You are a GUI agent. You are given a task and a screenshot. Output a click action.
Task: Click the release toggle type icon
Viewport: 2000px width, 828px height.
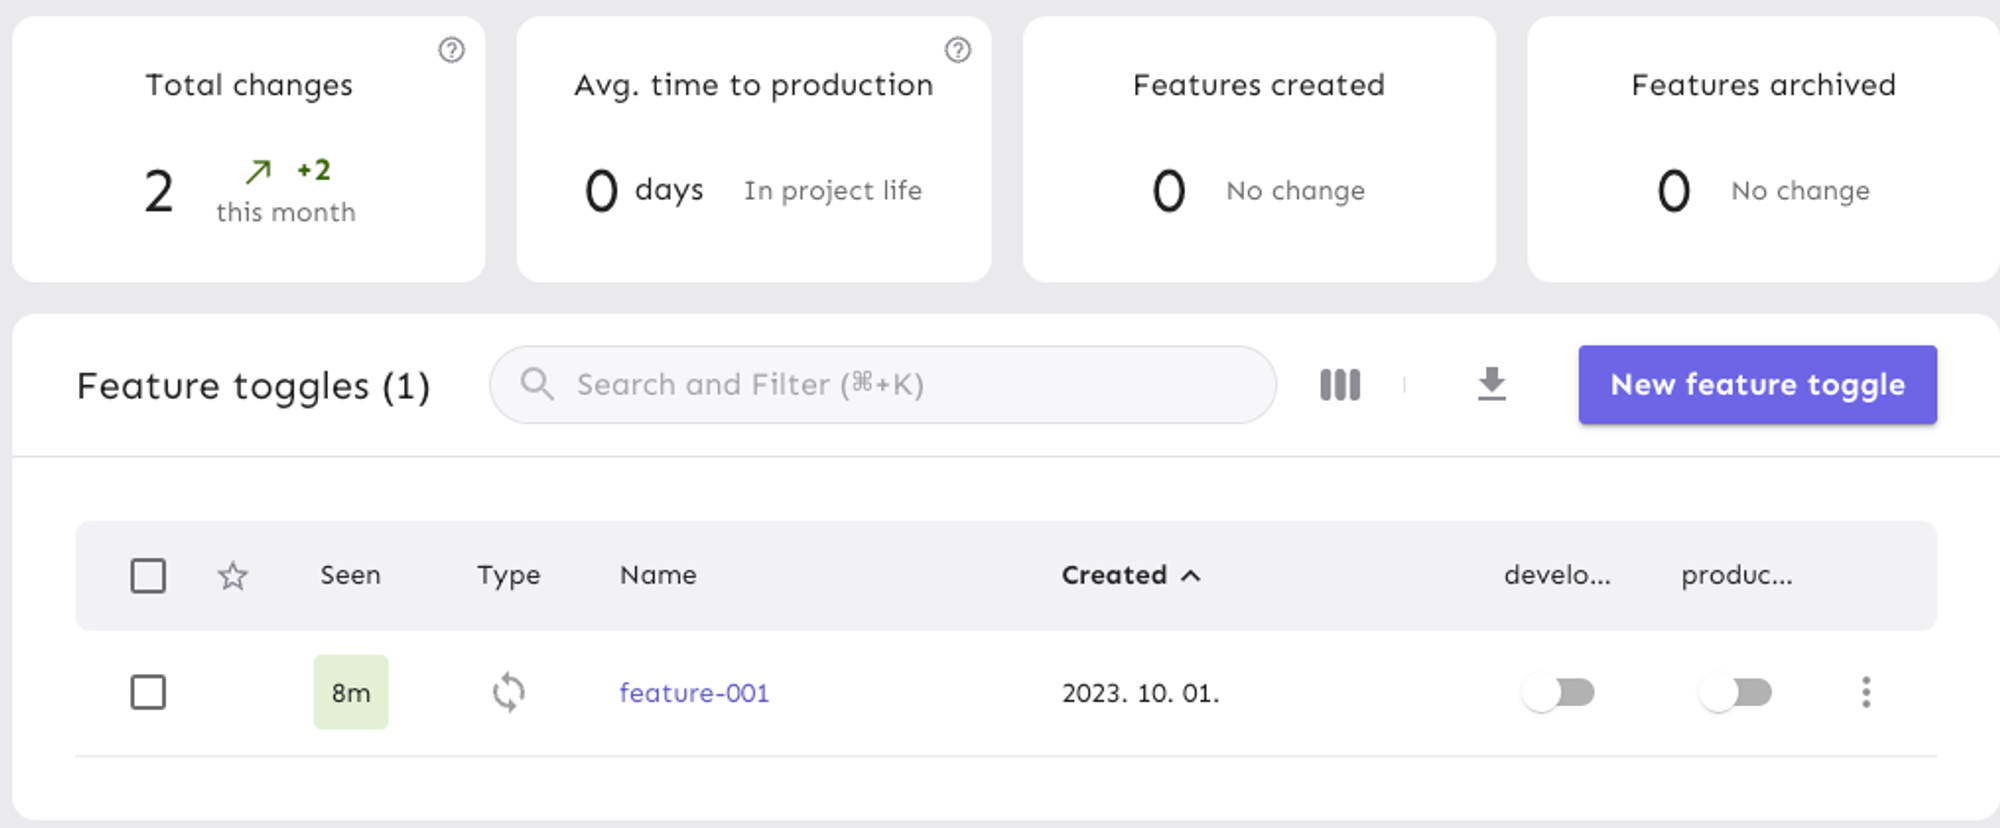509,692
